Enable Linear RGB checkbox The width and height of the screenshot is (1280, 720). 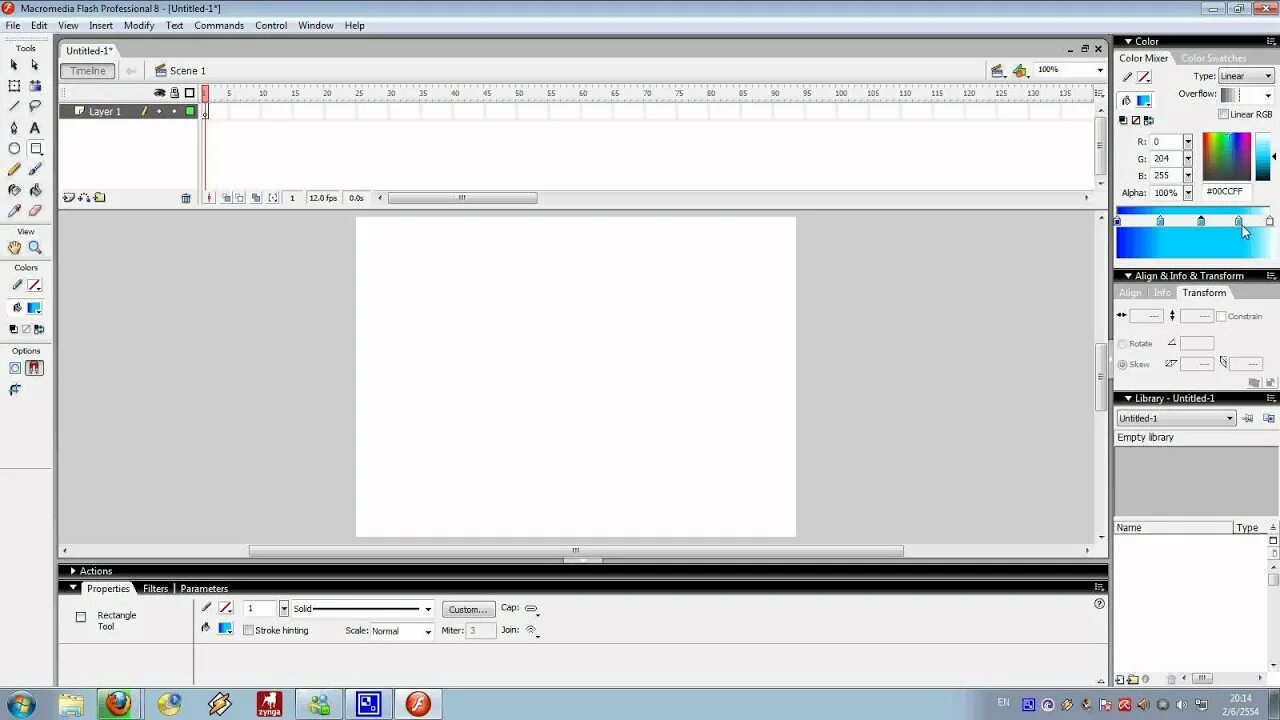pos(1223,114)
